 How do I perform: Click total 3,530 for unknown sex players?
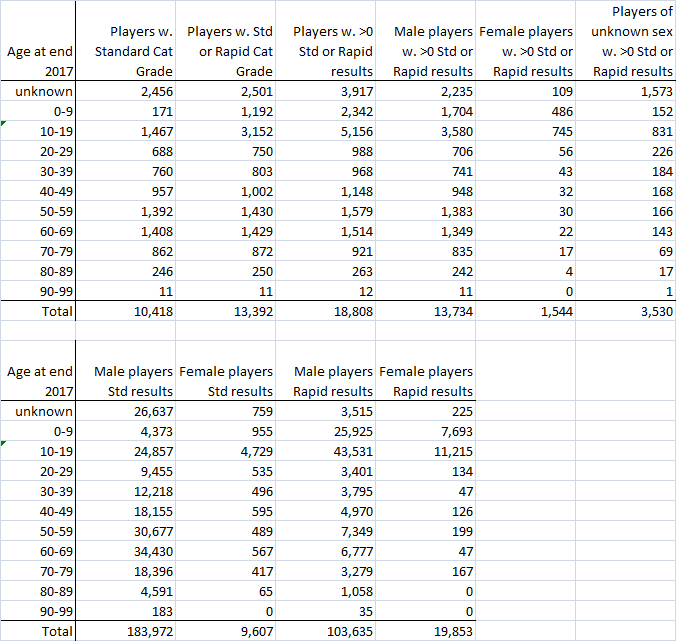[x=626, y=311]
